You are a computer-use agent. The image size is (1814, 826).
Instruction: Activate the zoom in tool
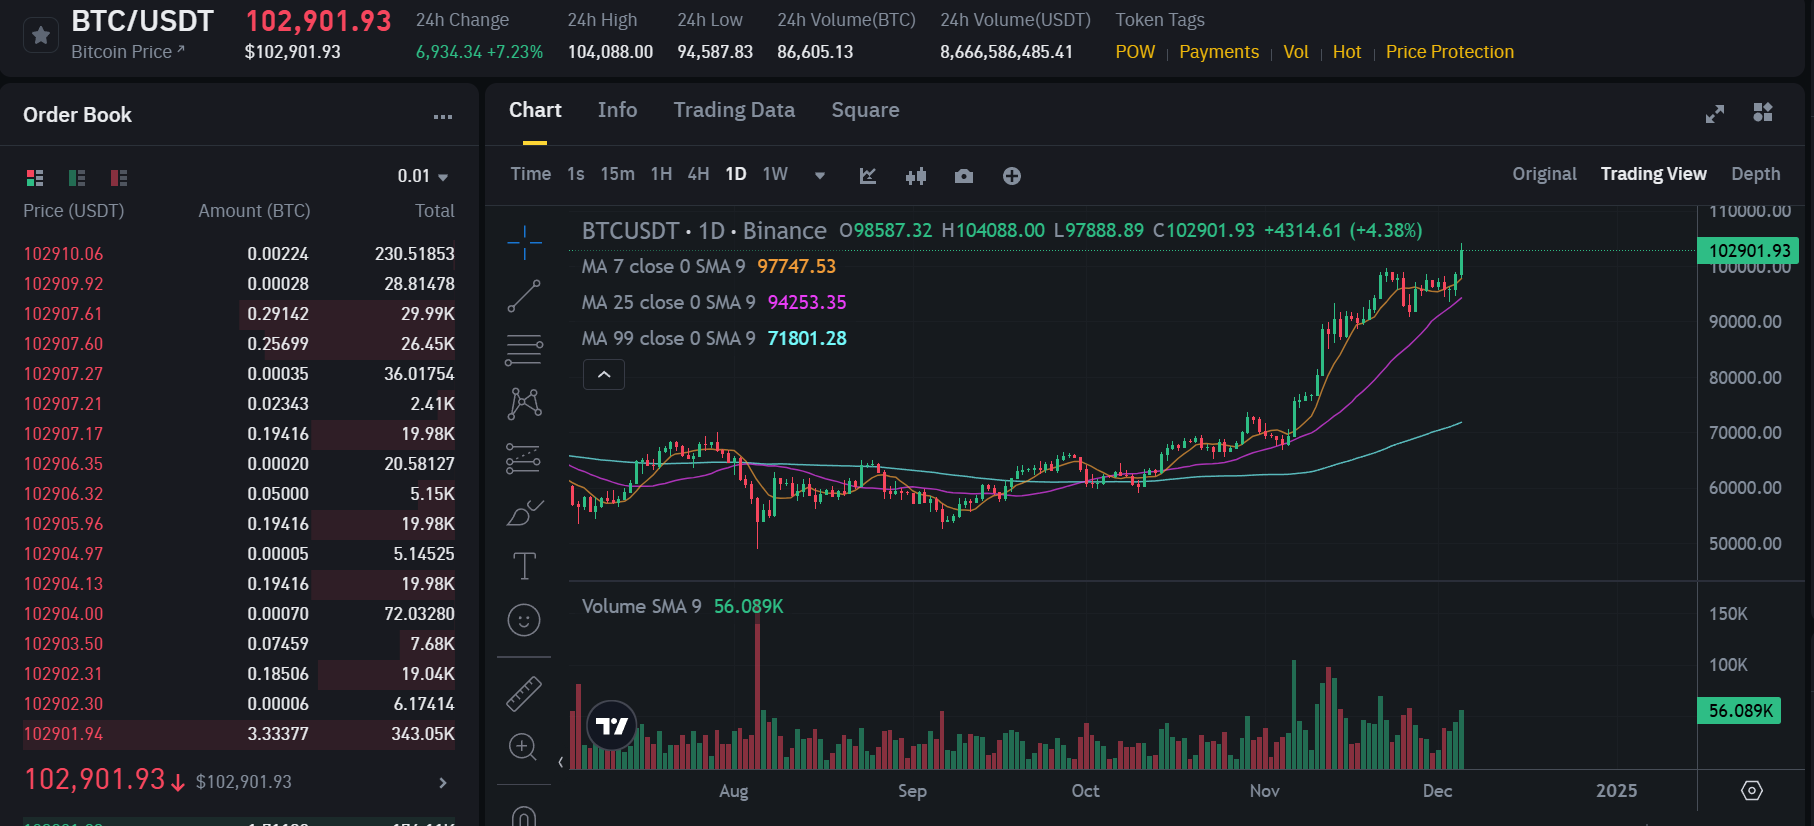pos(523,747)
